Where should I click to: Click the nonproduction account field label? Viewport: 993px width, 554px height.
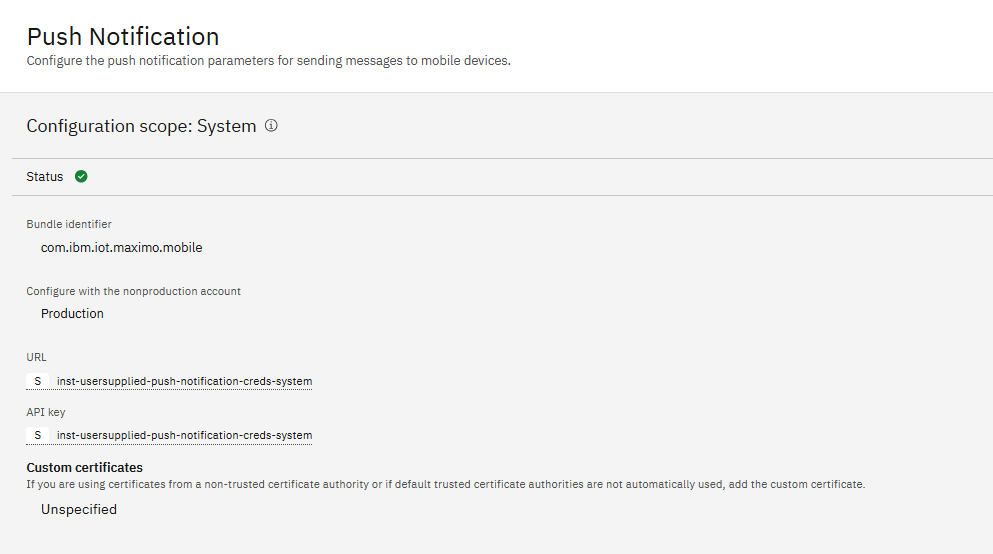pyautogui.click(x=133, y=291)
